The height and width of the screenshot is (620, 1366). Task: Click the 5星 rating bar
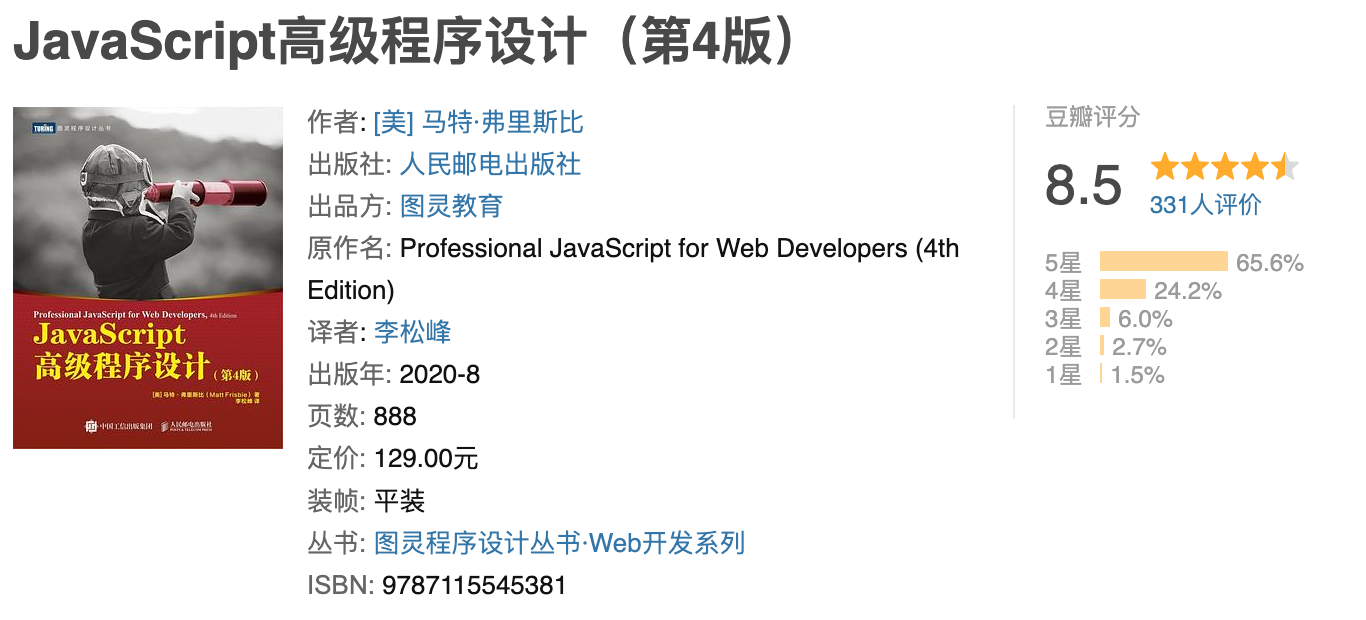tap(1163, 262)
